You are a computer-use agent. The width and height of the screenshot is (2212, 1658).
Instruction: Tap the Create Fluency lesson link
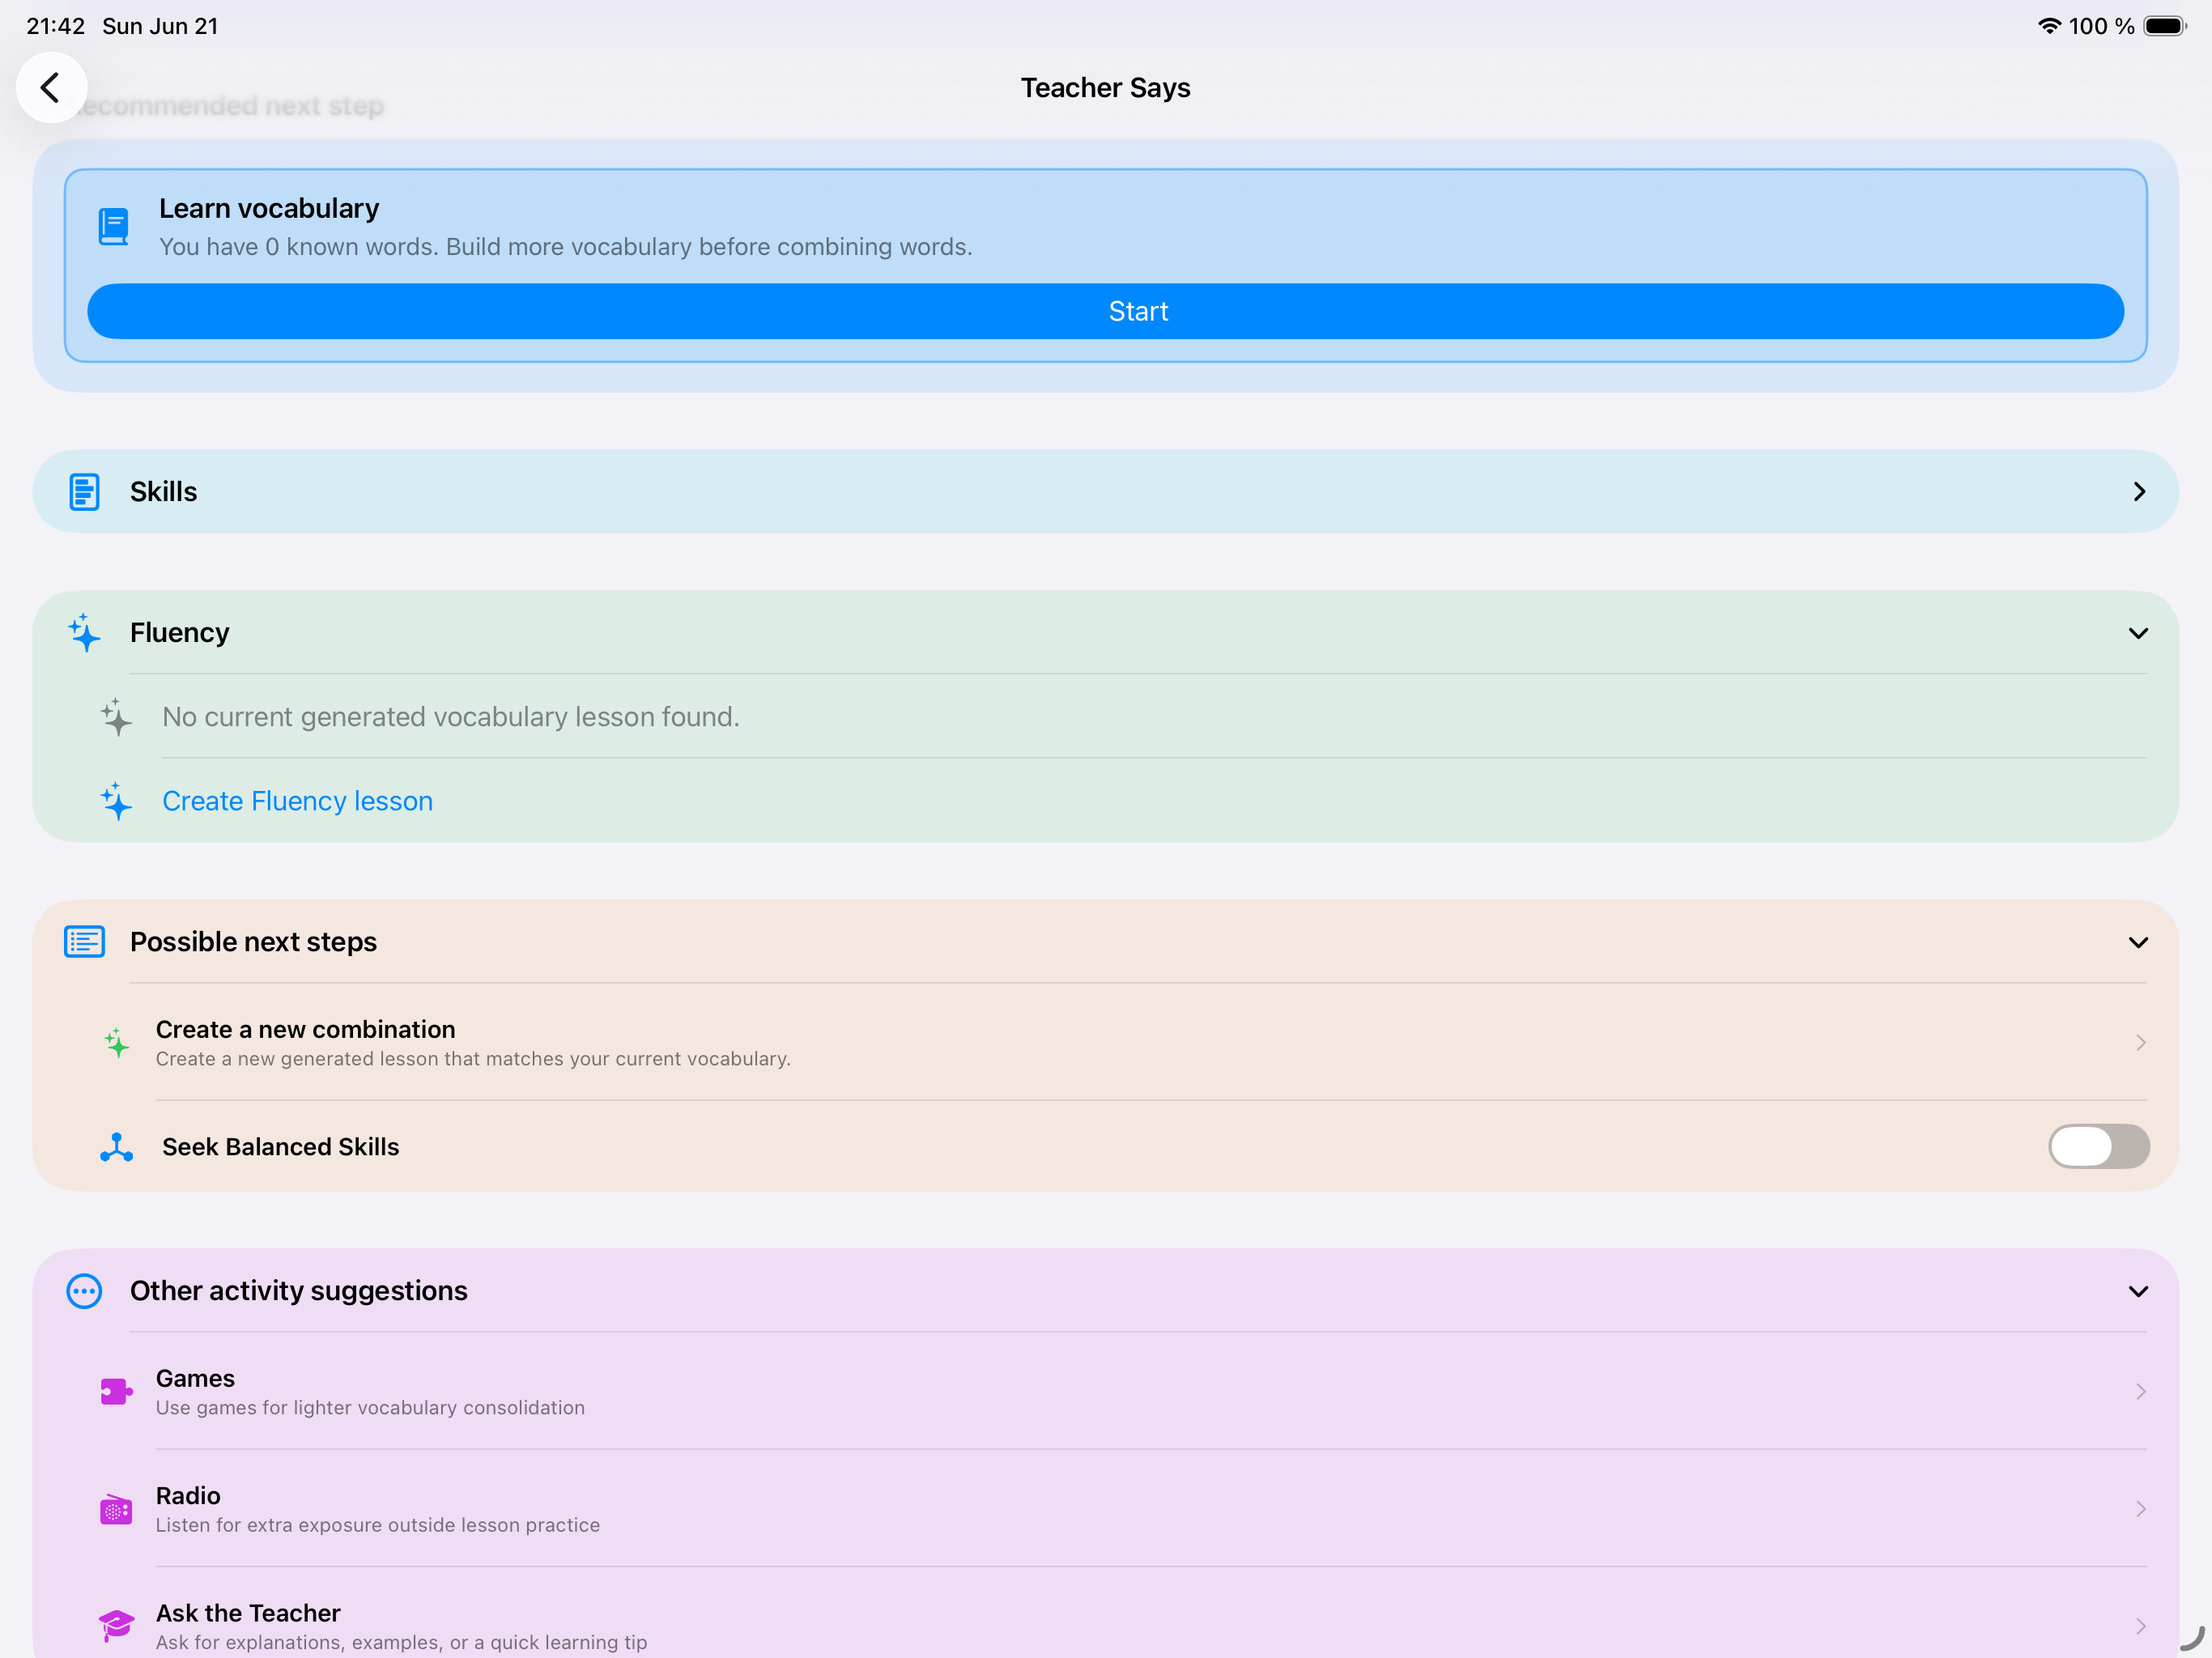tap(297, 801)
